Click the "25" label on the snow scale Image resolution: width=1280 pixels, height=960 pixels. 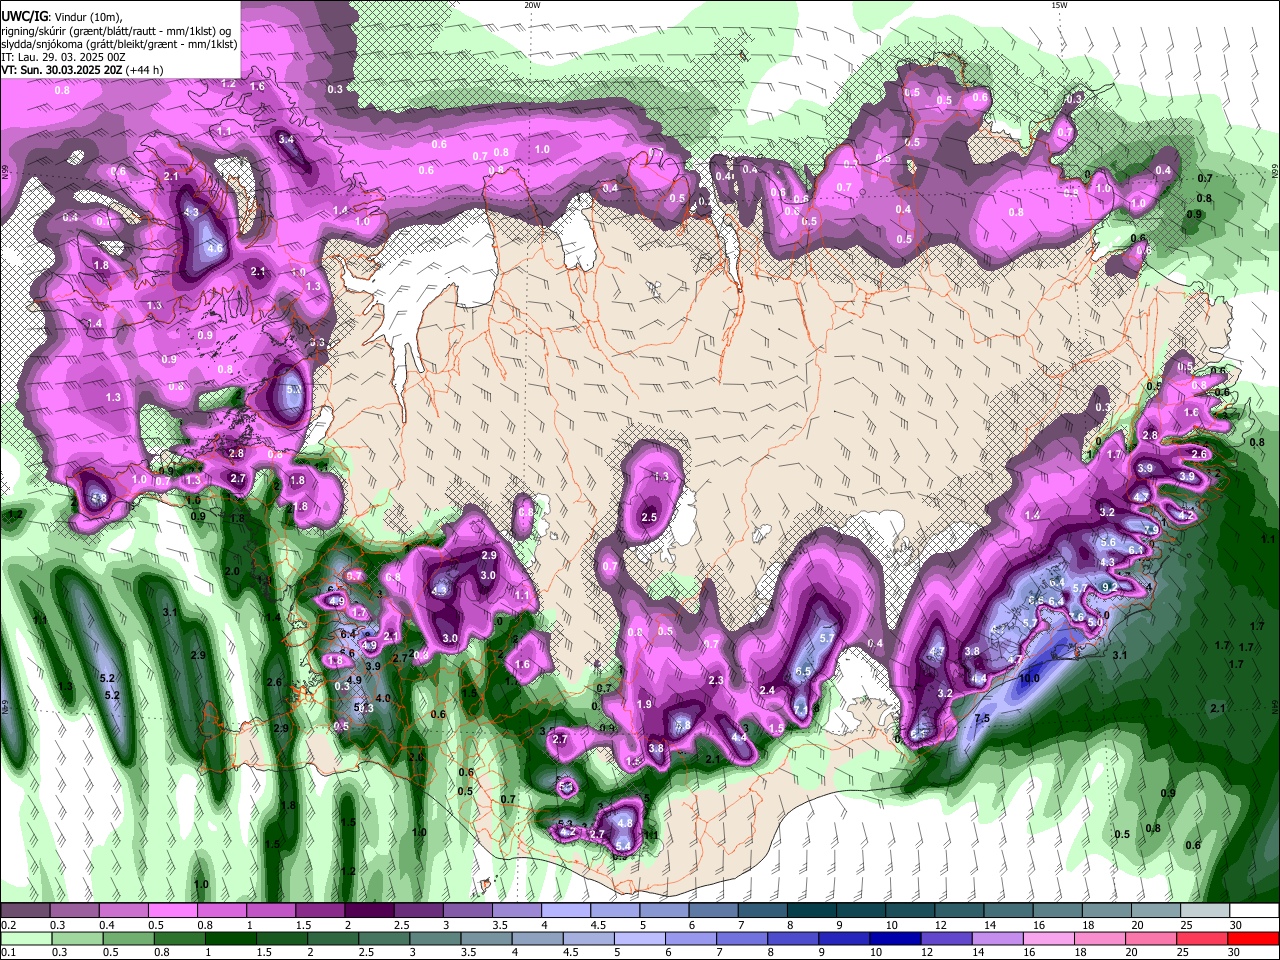point(1187,925)
